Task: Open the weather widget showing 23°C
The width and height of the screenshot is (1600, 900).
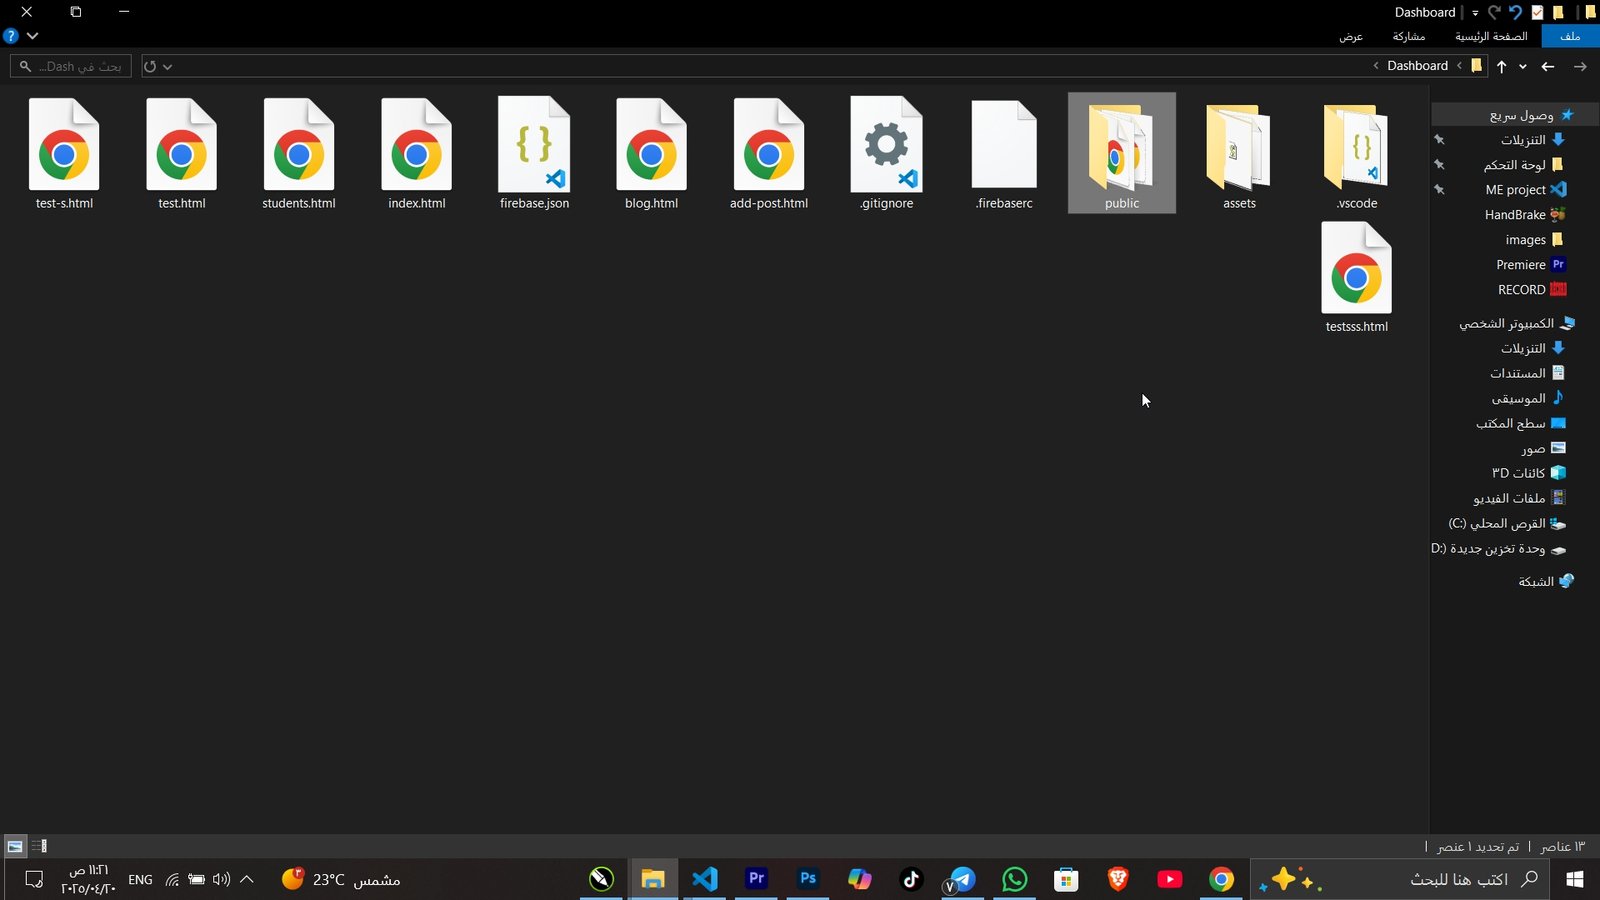Action: (341, 879)
